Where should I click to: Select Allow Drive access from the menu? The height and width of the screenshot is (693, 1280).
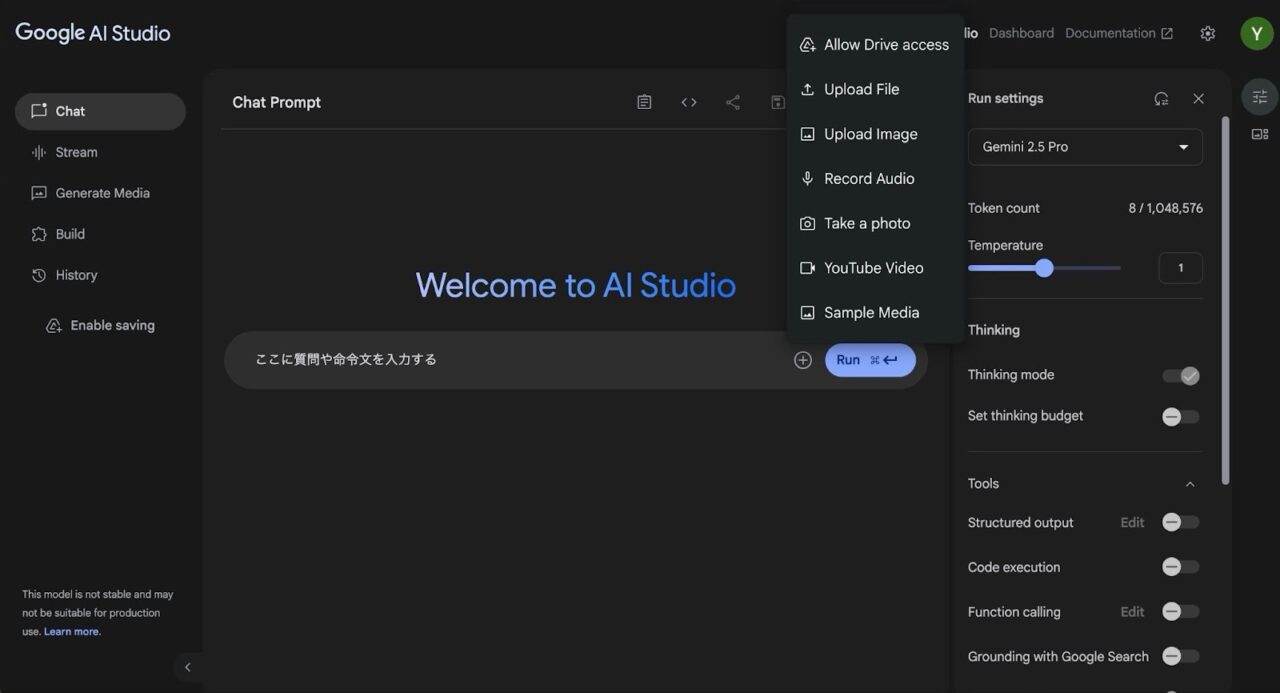[875, 45]
